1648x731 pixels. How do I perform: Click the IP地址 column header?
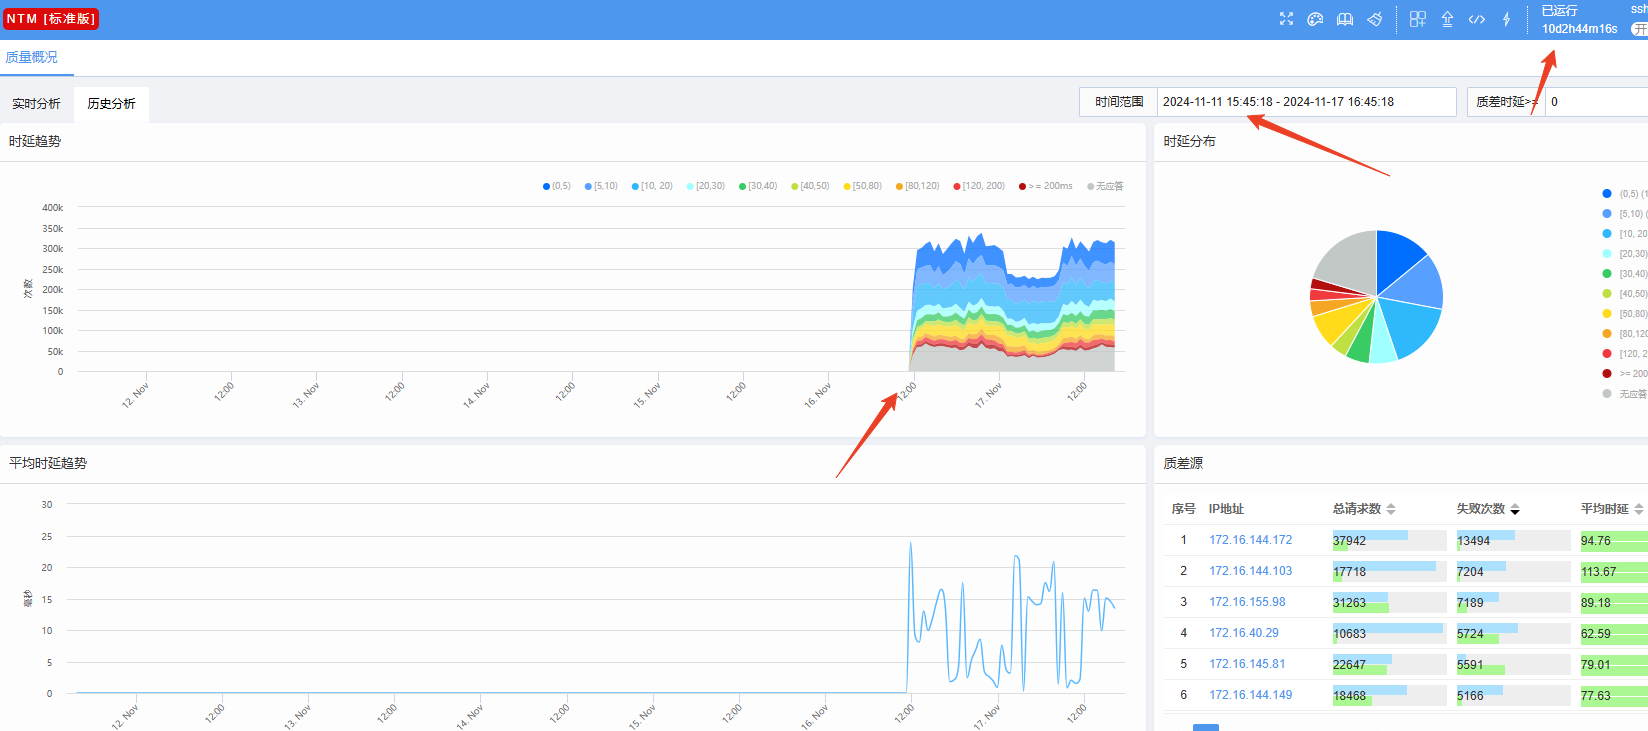1226,509
